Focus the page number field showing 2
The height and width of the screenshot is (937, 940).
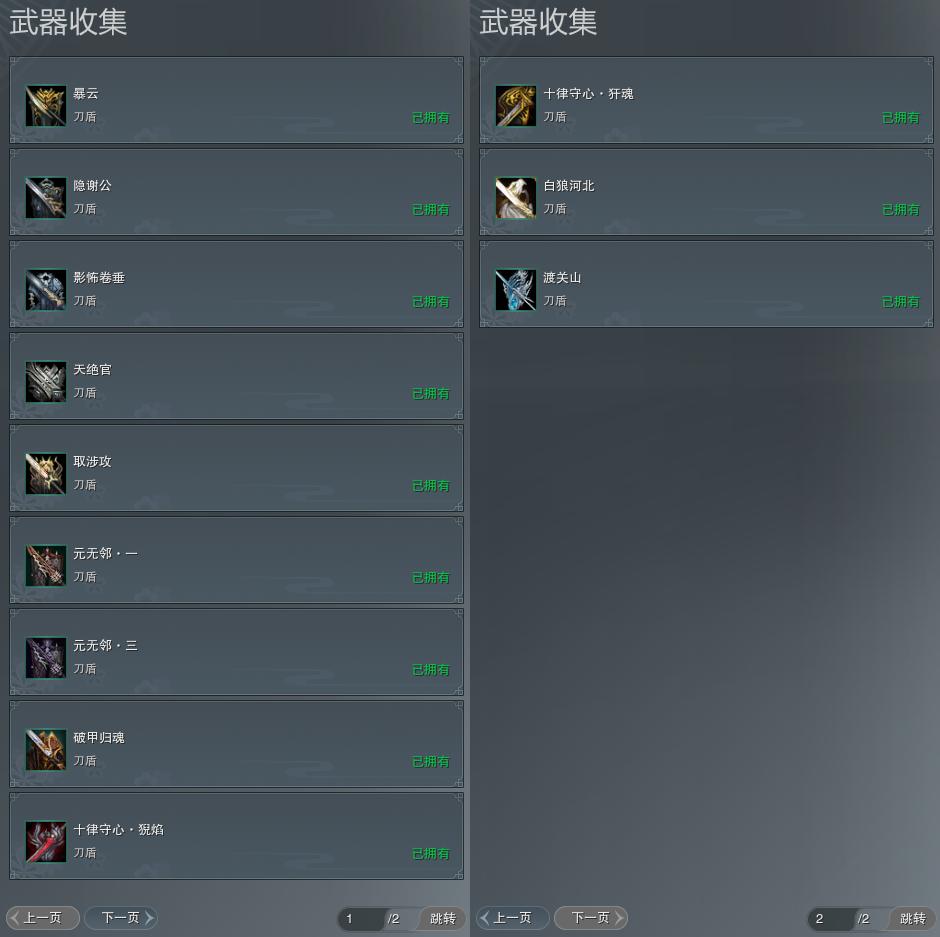point(831,918)
